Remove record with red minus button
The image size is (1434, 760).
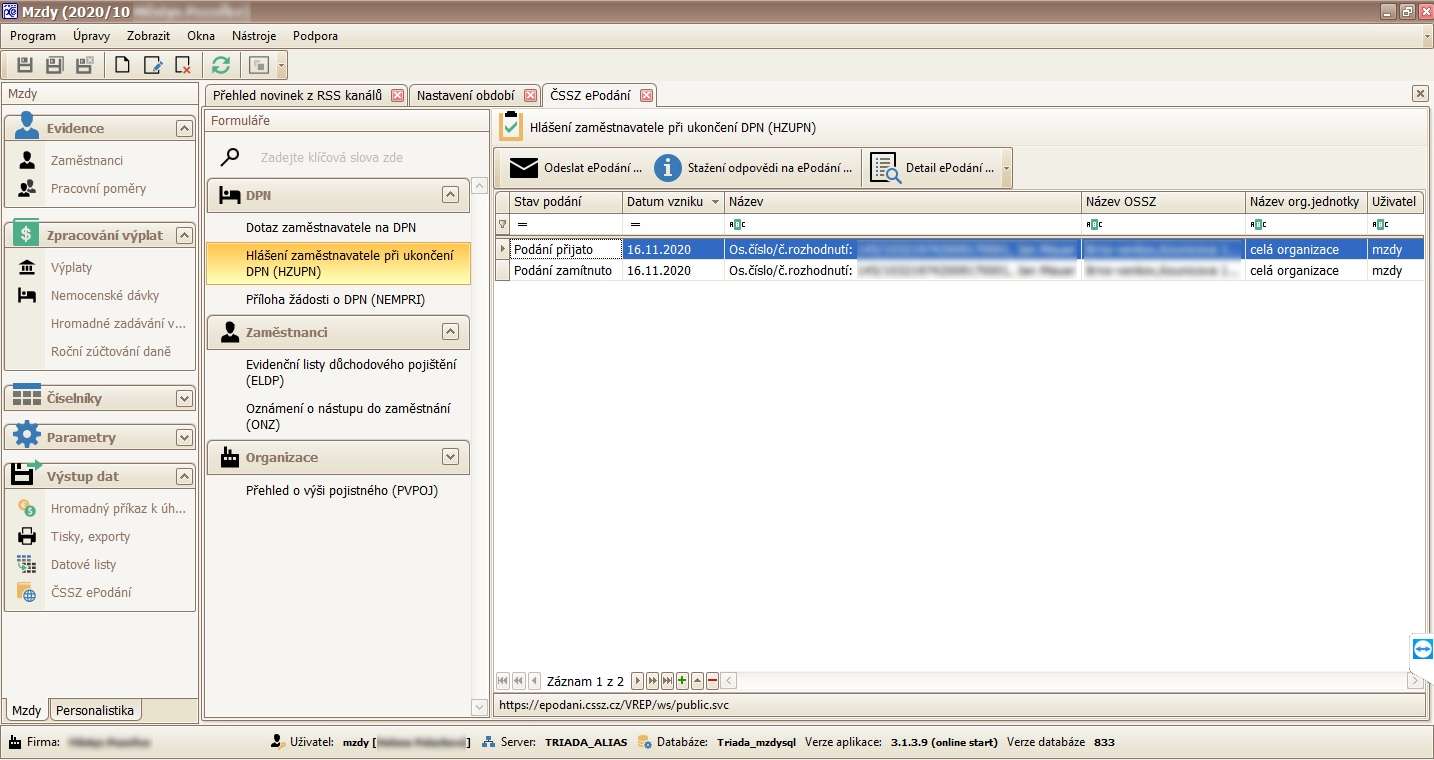(x=712, y=681)
